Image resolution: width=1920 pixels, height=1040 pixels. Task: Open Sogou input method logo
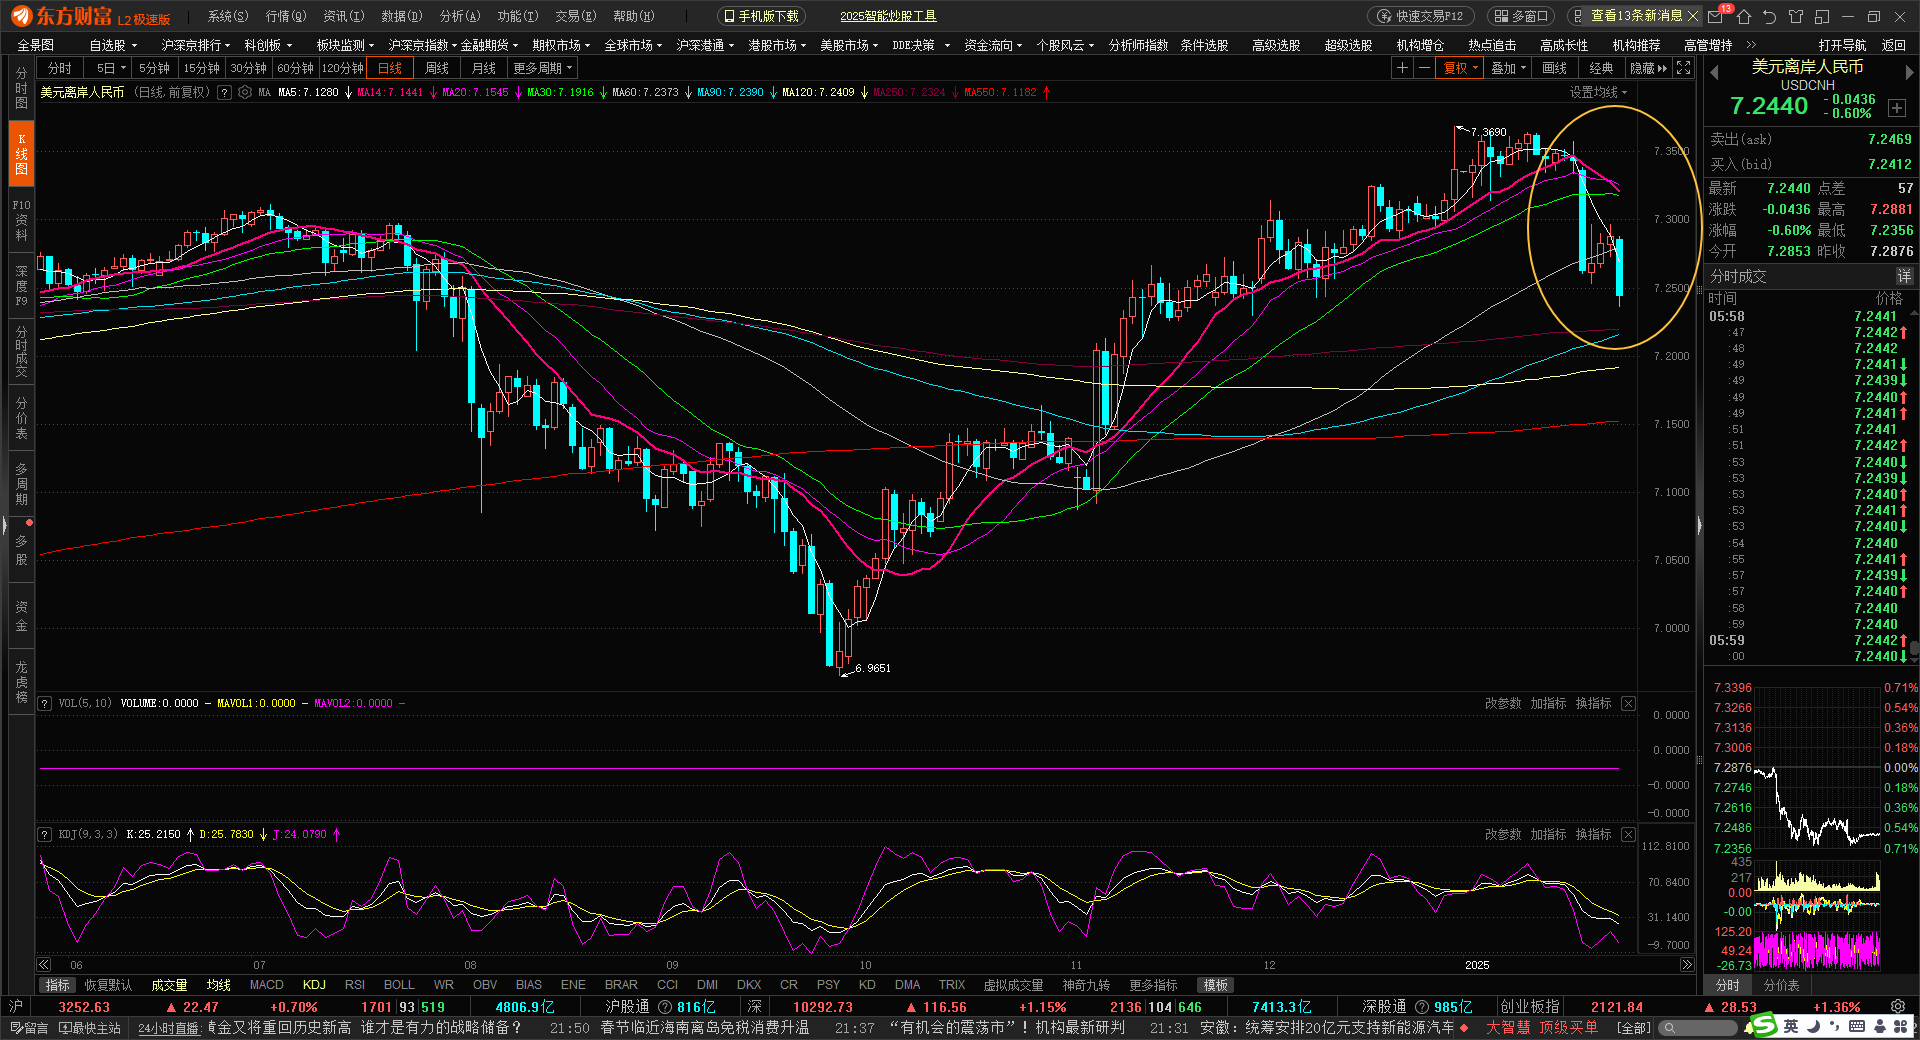click(x=1765, y=1026)
